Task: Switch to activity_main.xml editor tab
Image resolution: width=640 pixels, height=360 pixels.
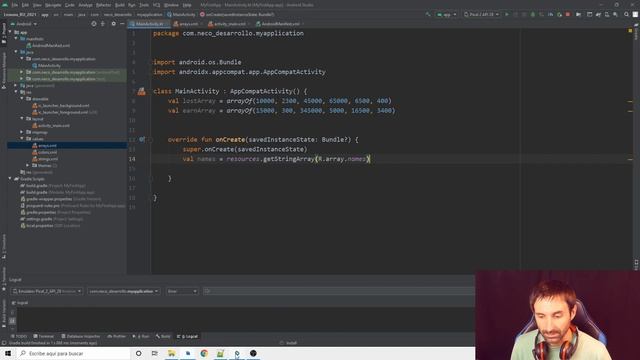Action: (229, 24)
